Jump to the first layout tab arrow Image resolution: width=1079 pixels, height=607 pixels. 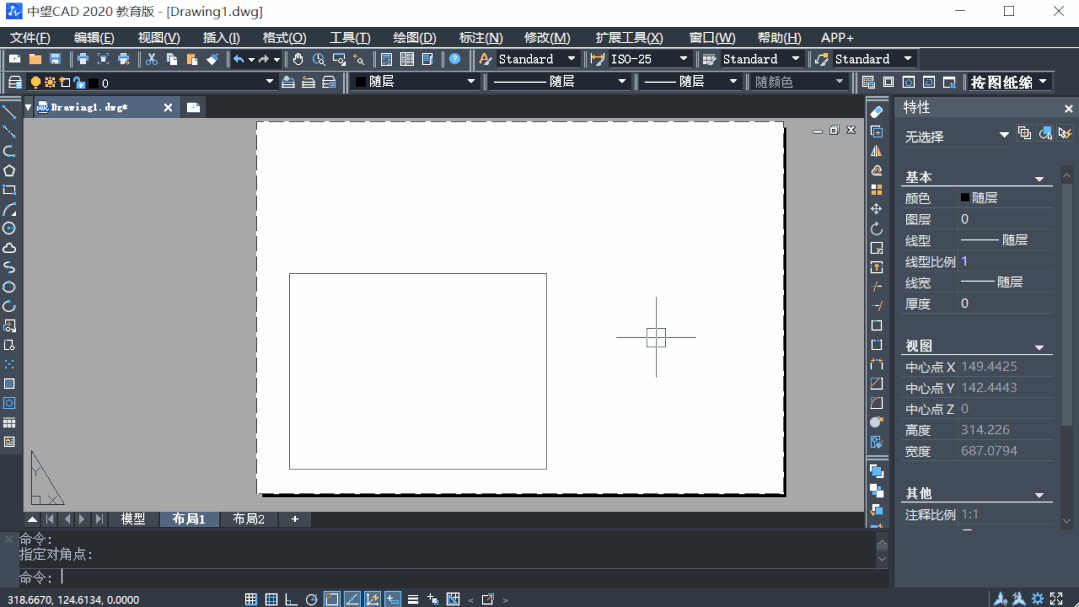pos(50,519)
